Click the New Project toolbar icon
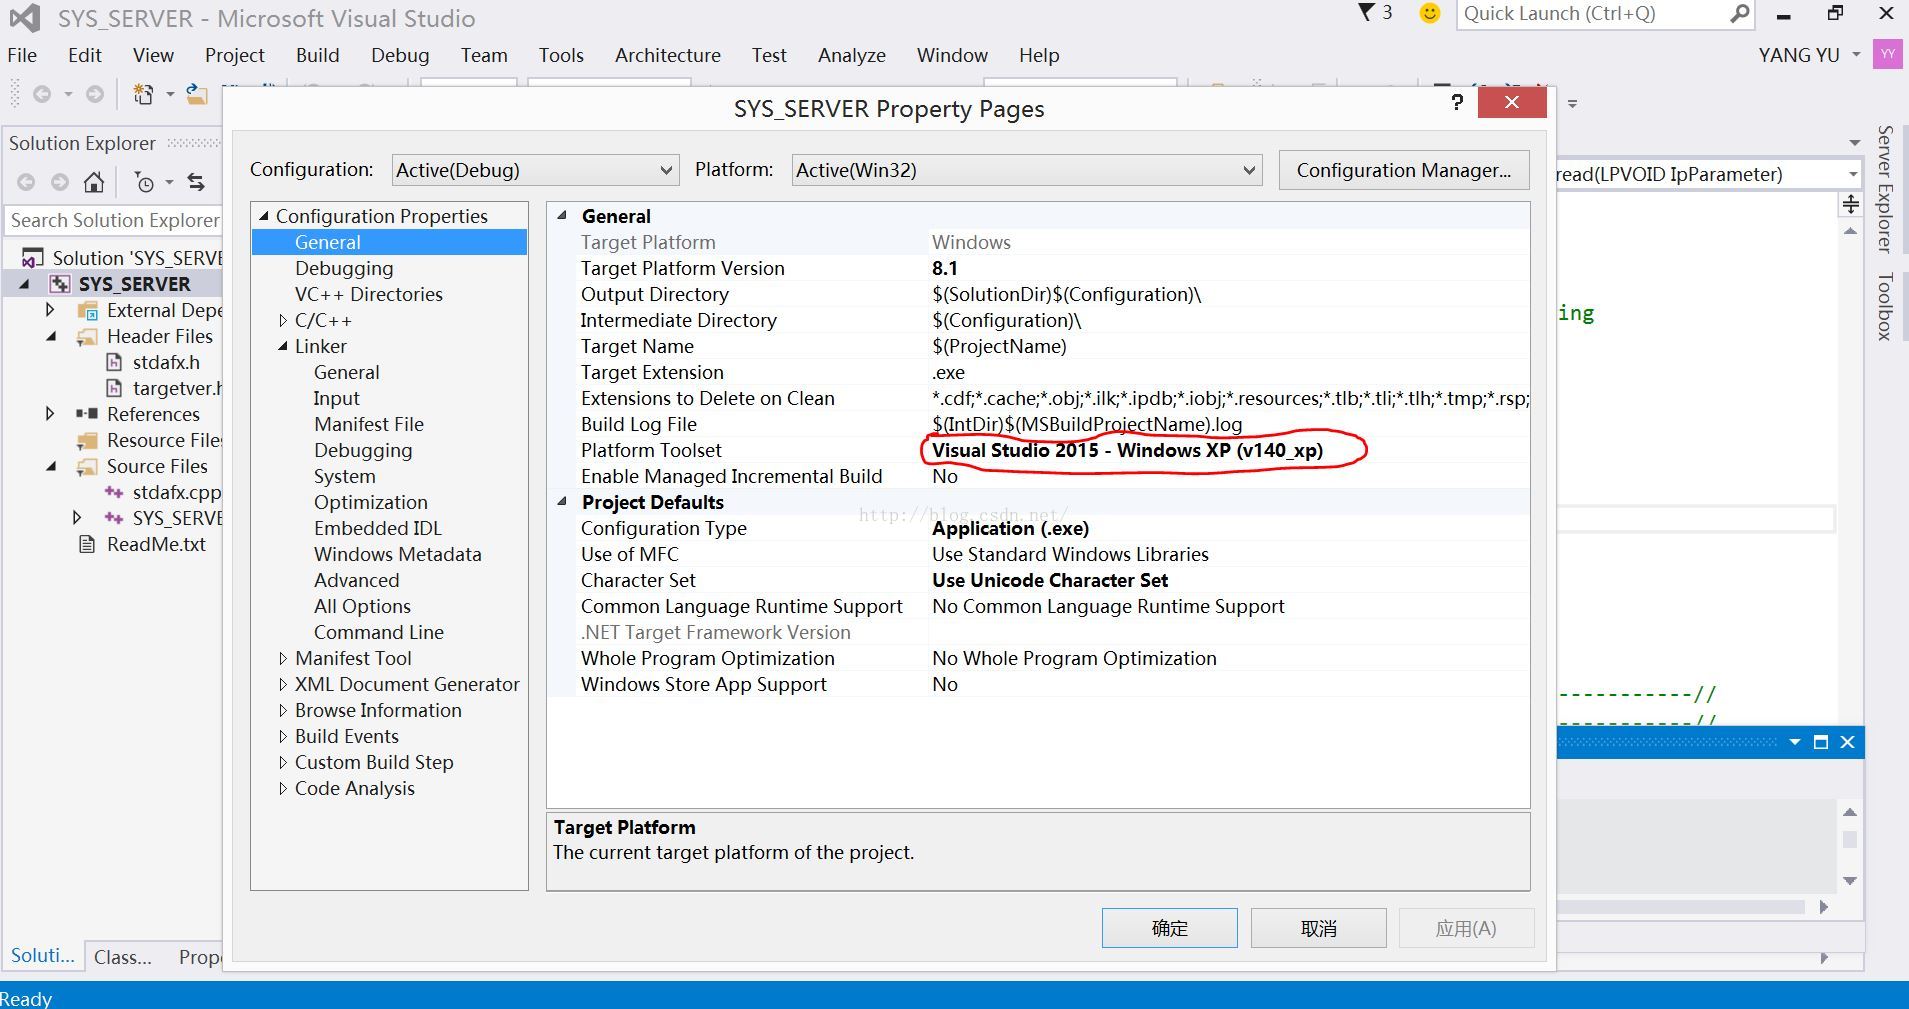 tap(143, 94)
